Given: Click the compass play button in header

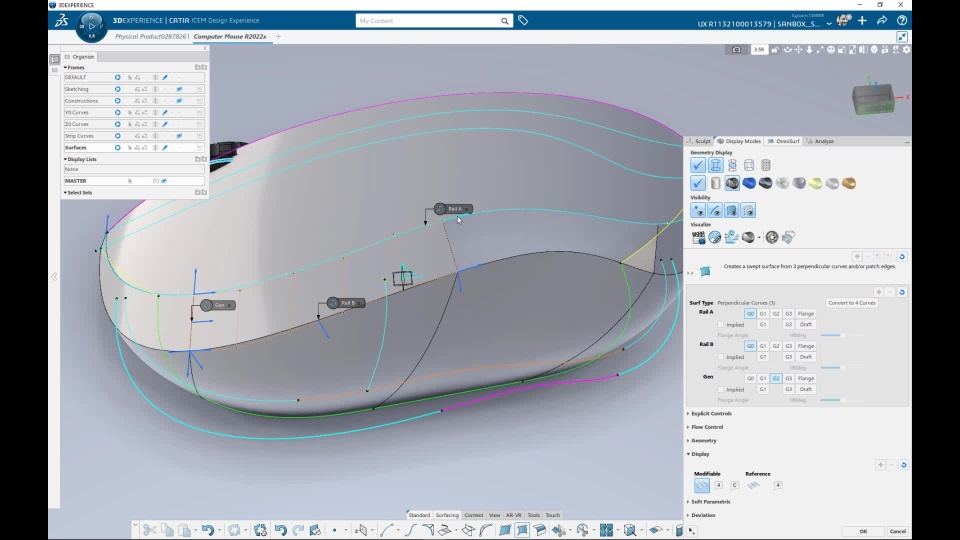Looking at the screenshot, I should tap(92, 26).
